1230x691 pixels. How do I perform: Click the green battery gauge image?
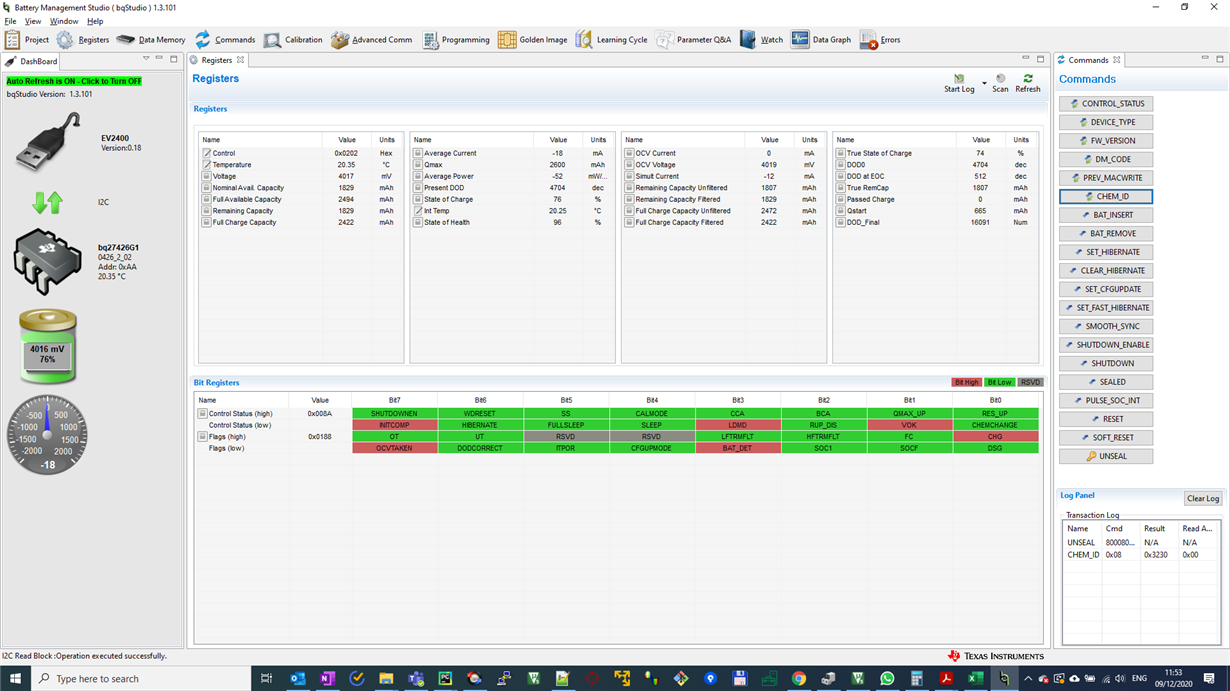47,346
